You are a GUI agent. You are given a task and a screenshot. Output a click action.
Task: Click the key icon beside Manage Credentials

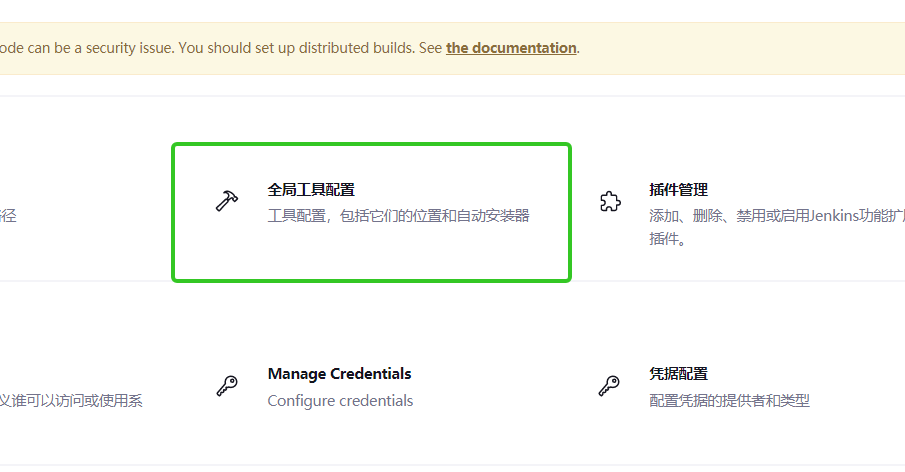click(x=227, y=386)
